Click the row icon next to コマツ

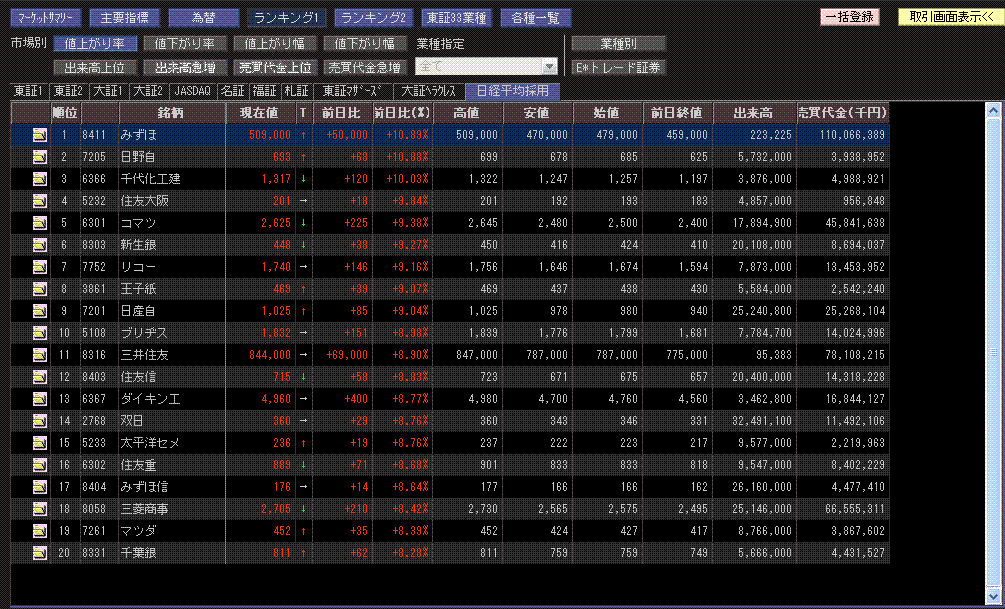40,222
